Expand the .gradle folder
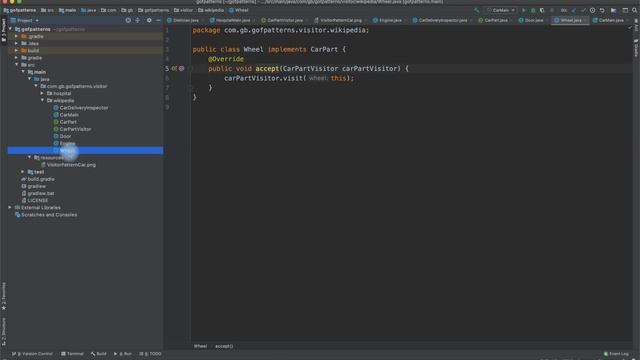This screenshot has width=640, height=360. pos(17,36)
